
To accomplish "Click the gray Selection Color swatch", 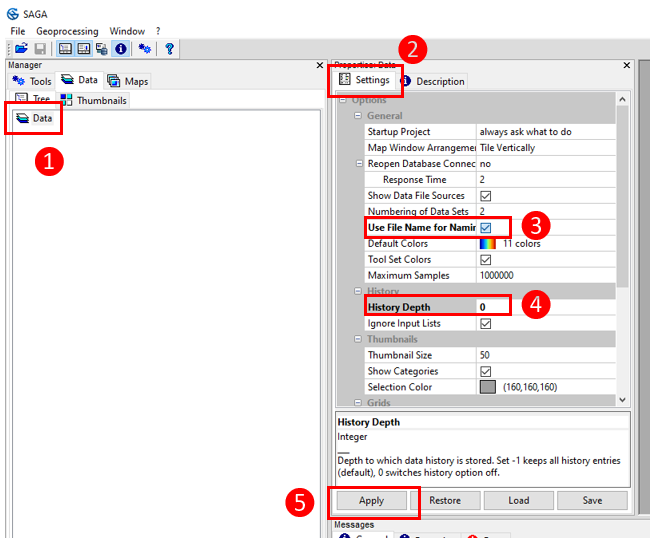I will [487, 387].
